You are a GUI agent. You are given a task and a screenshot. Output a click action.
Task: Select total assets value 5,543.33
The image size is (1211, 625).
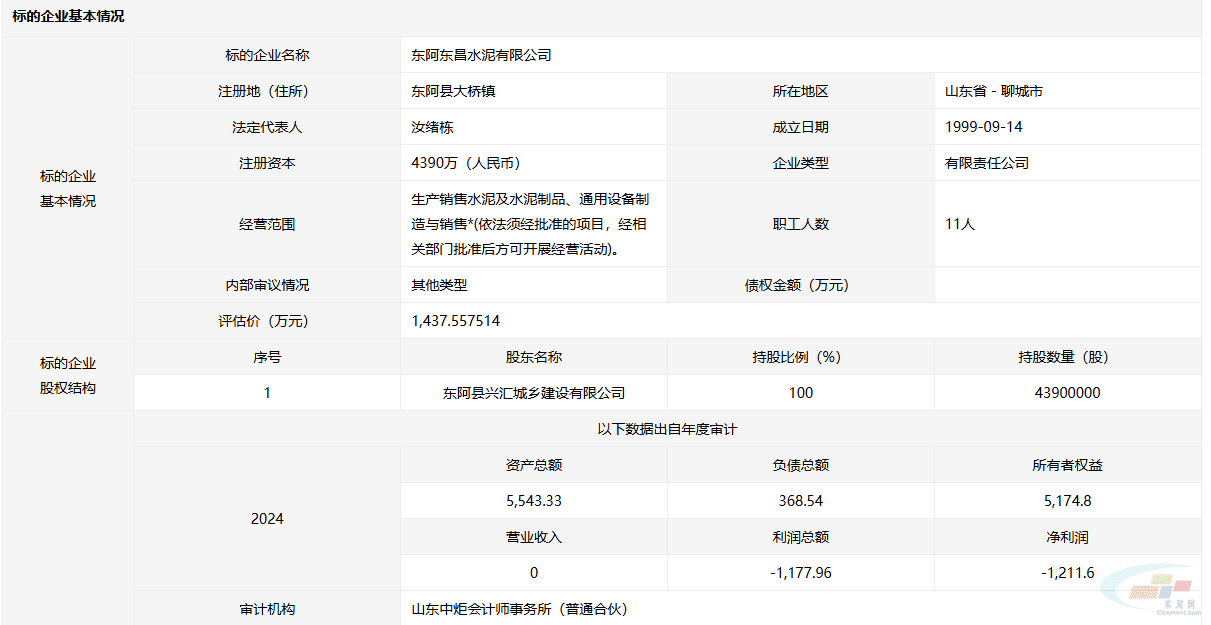534,501
